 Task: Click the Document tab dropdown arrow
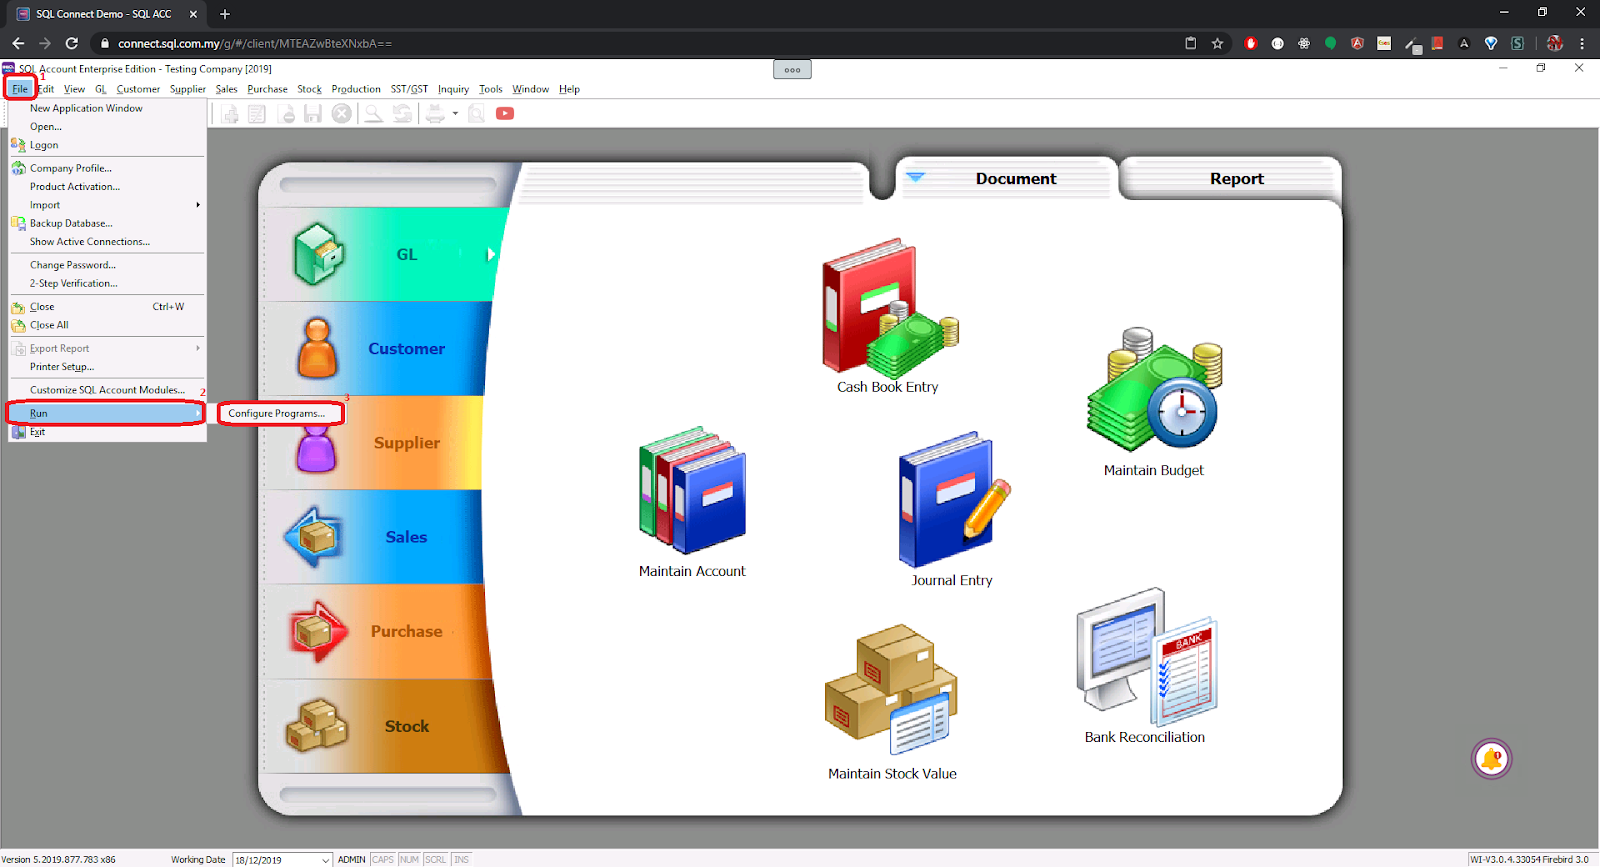(915, 177)
